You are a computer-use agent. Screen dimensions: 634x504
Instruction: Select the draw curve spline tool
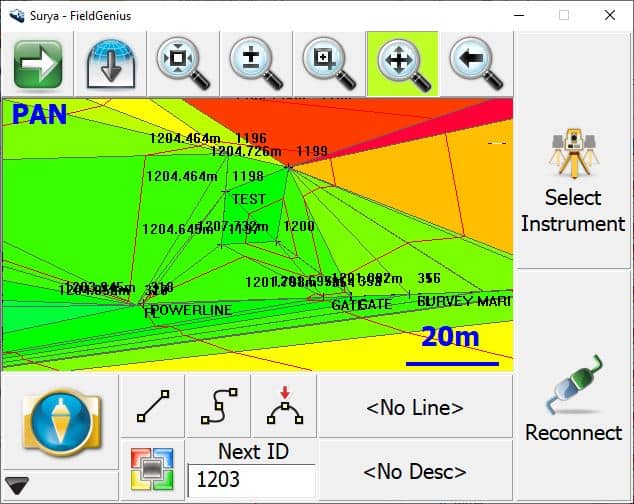click(219, 407)
